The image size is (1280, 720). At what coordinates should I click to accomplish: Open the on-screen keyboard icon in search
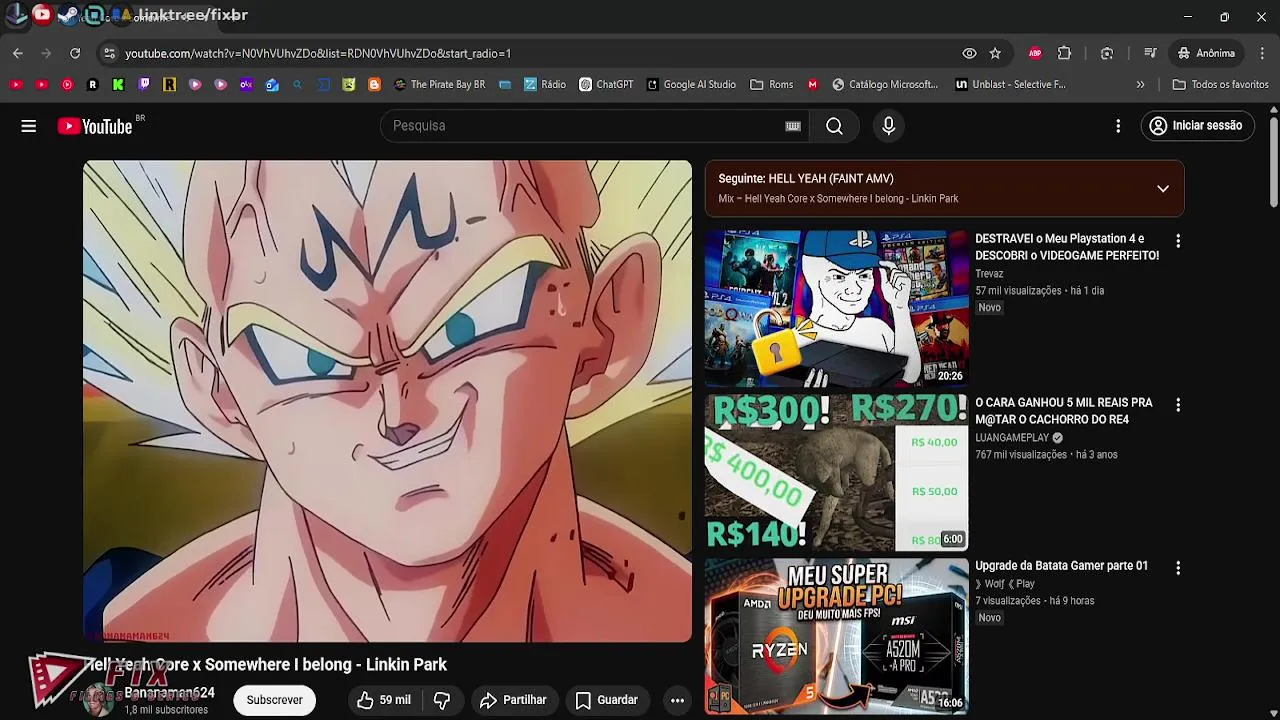[793, 126]
